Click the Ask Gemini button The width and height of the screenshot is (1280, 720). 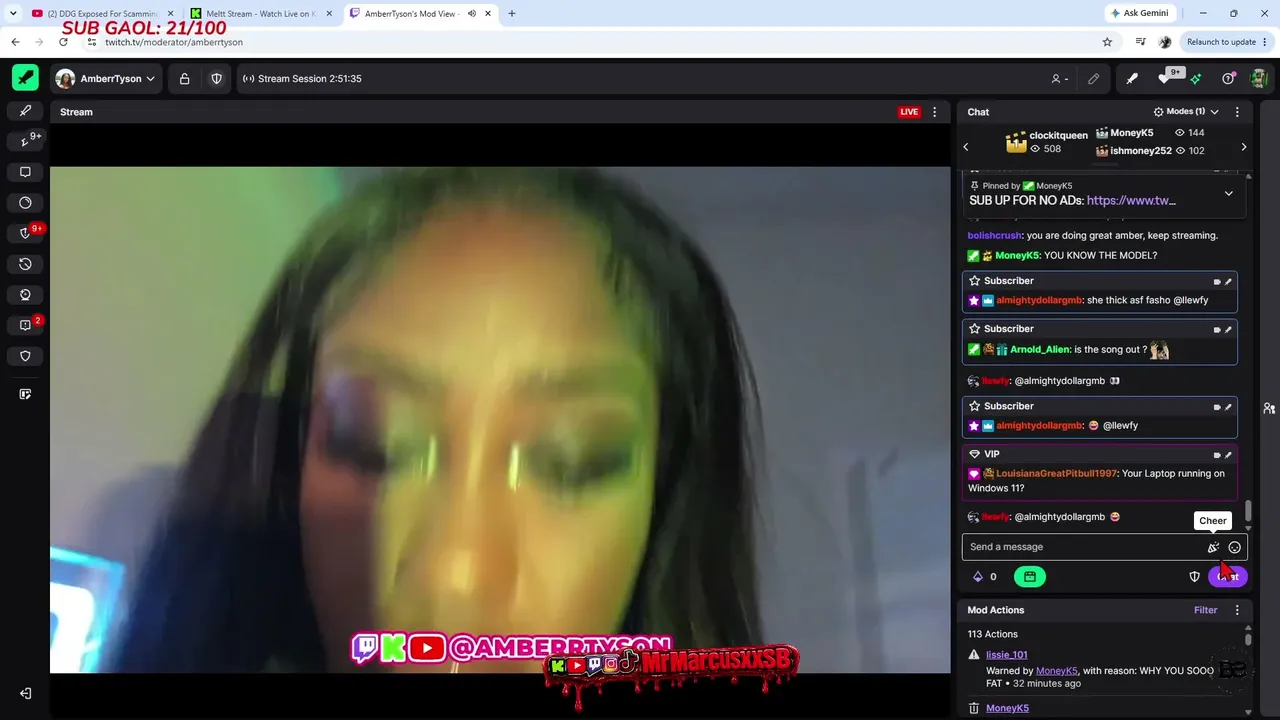pos(1142,14)
